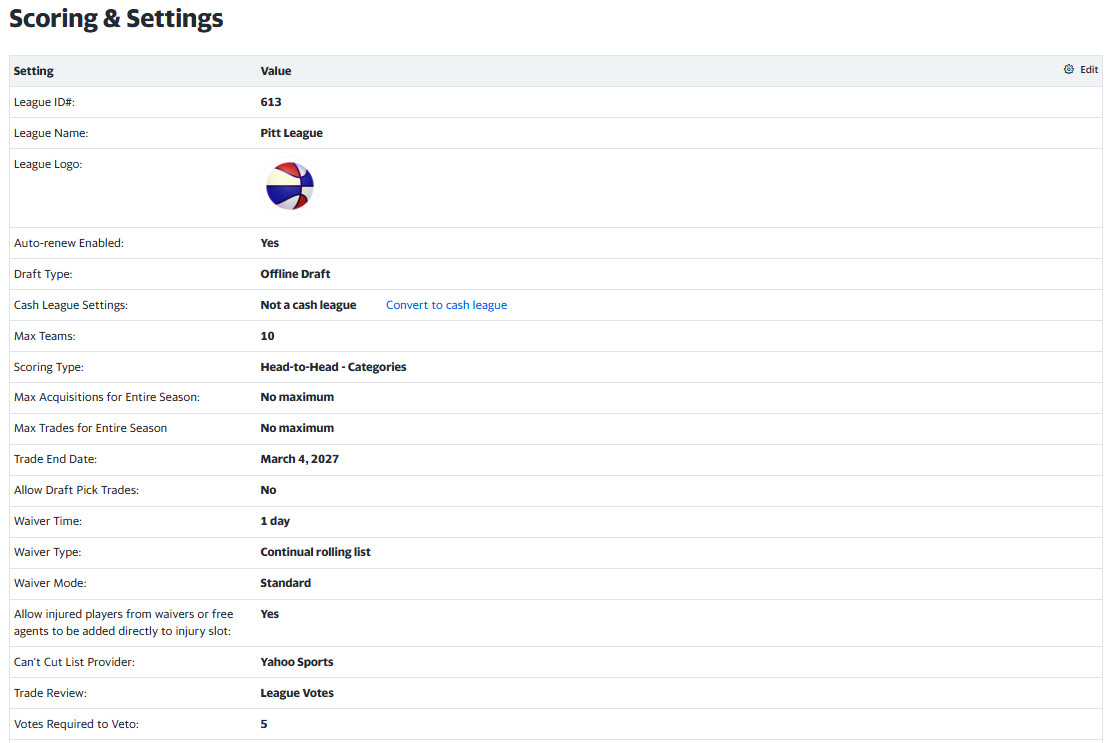The height and width of the screenshot is (743, 1113).
Task: Select Continual rolling list value
Action: (315, 552)
